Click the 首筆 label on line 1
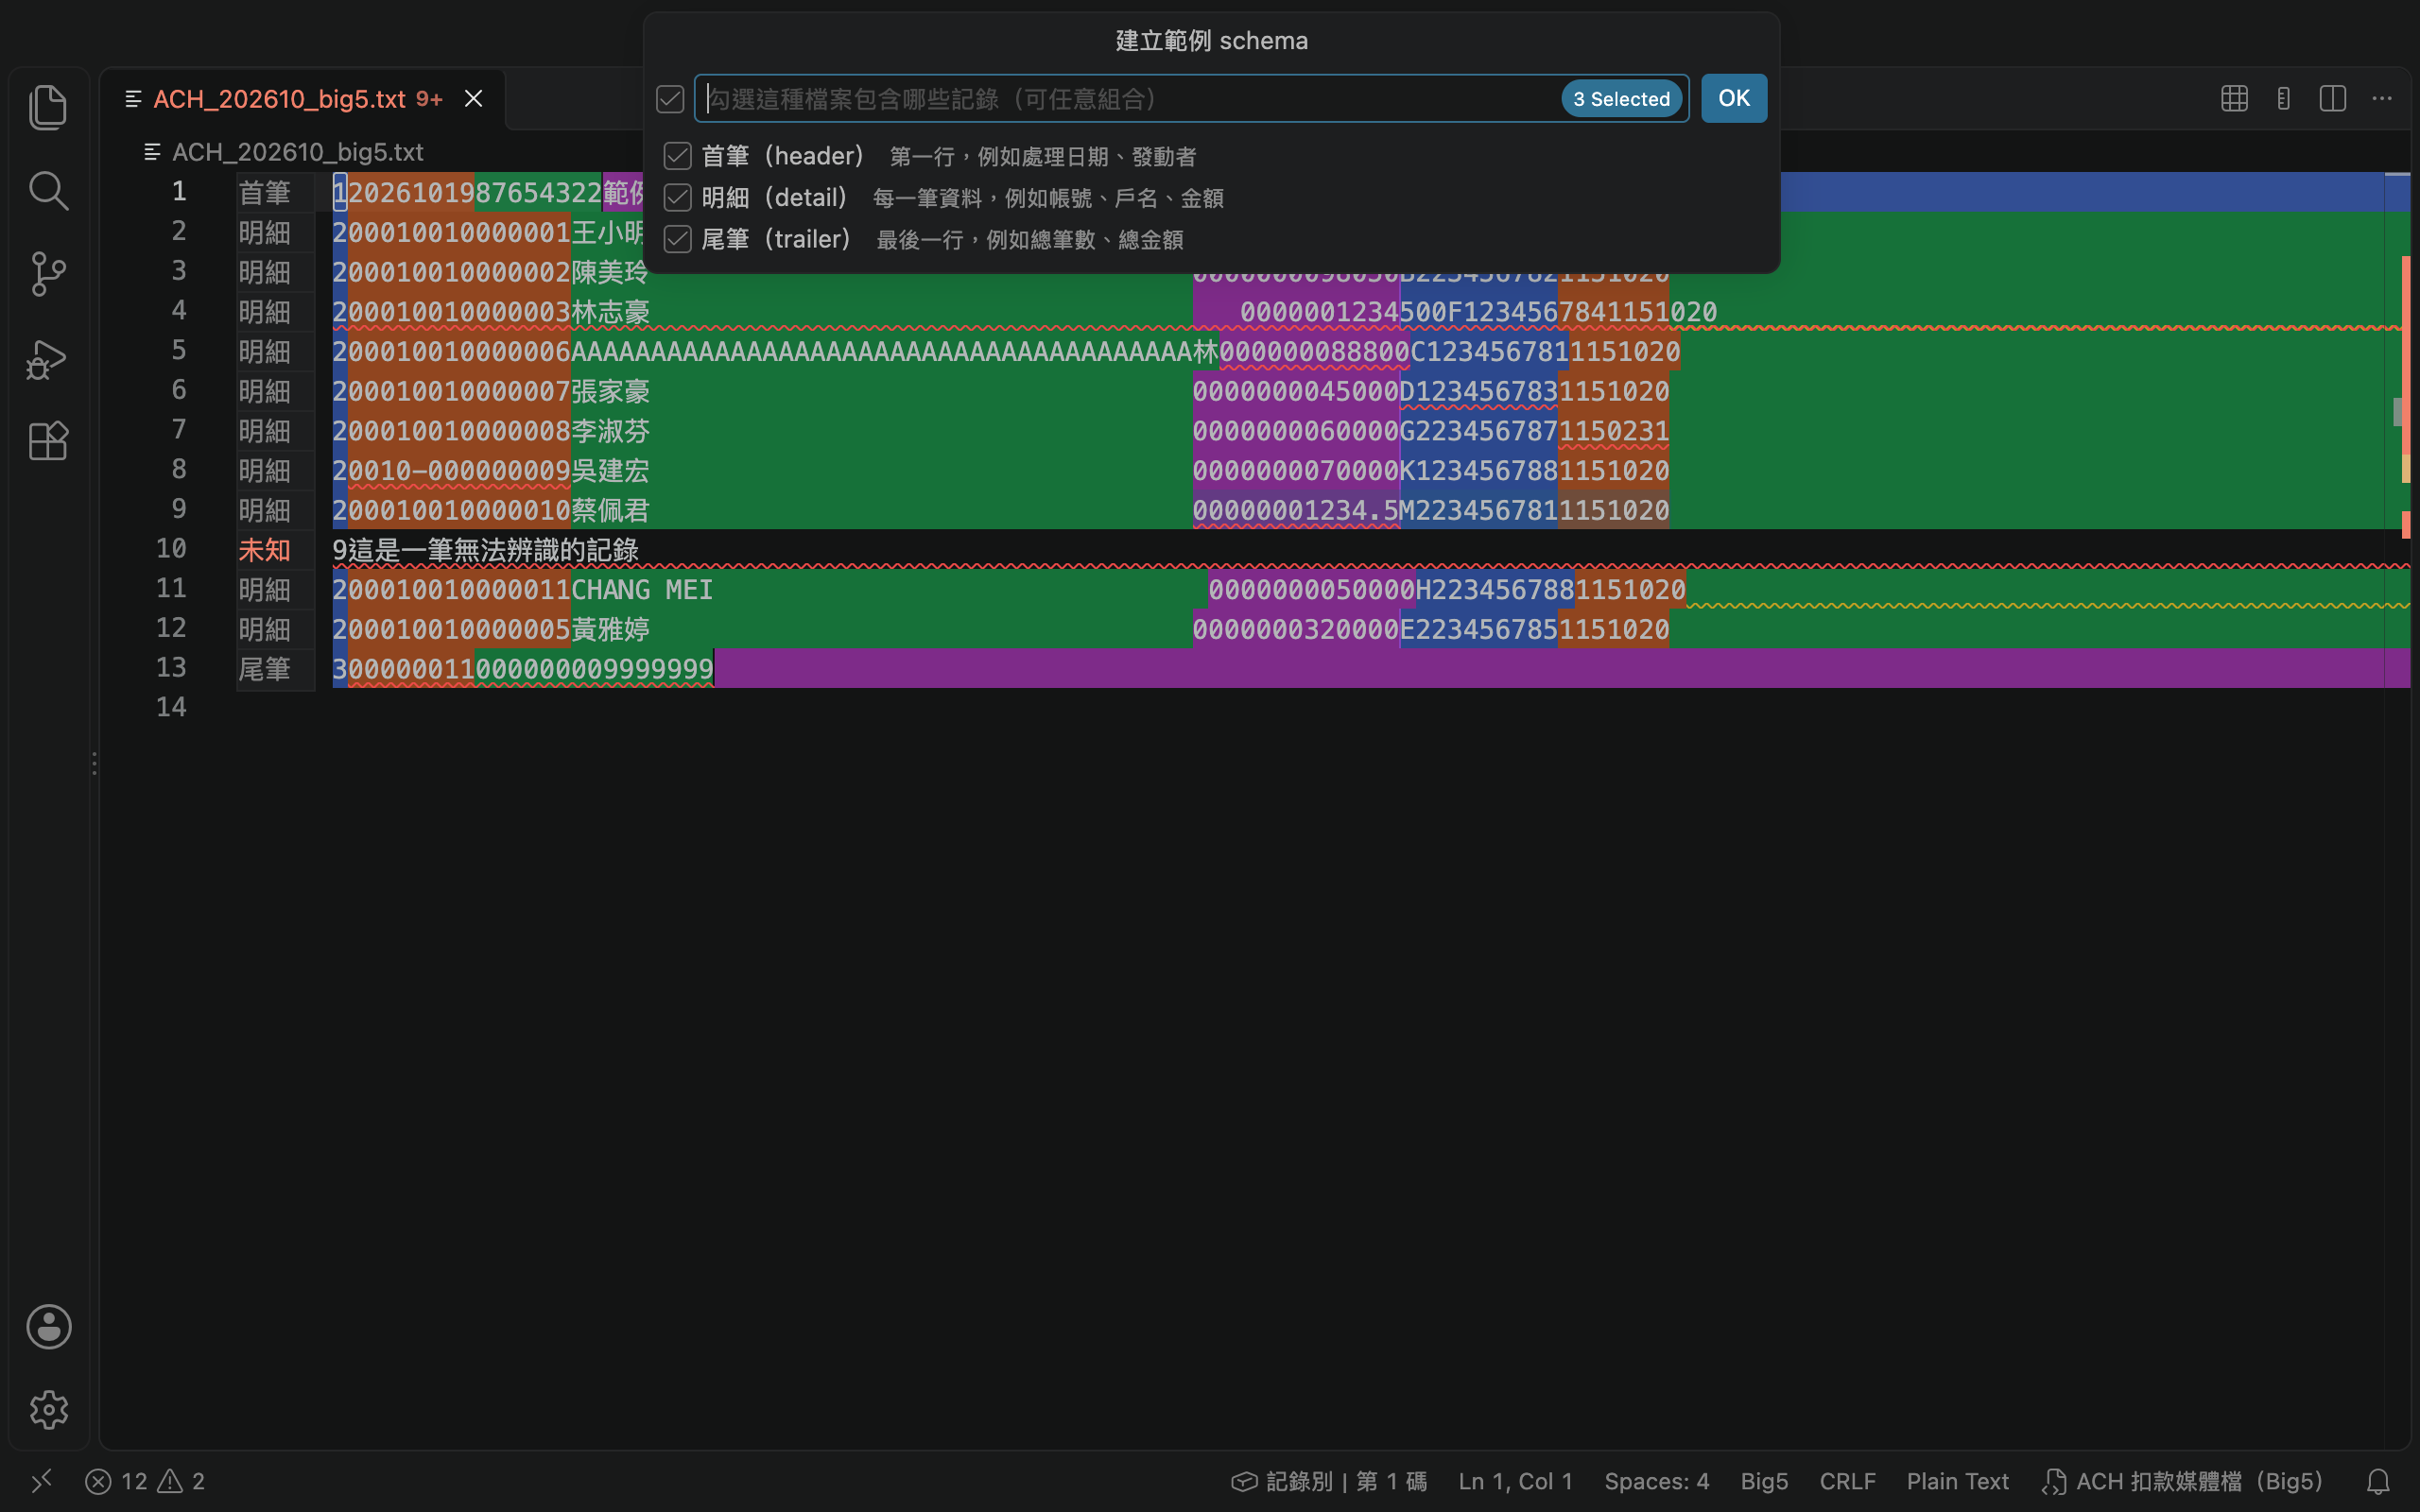 coord(264,192)
